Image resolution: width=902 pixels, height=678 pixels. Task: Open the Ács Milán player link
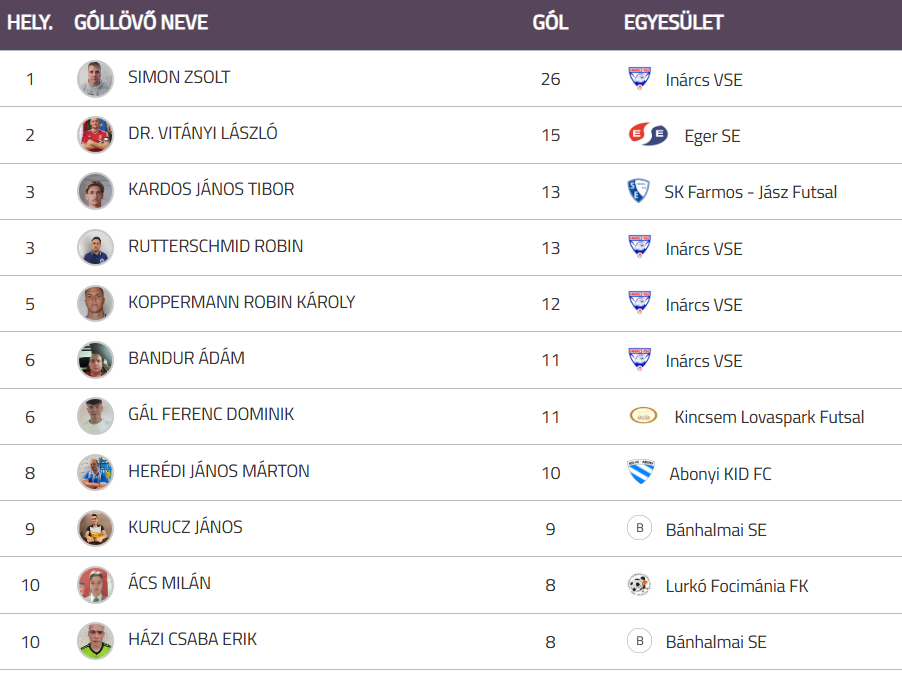(x=169, y=583)
